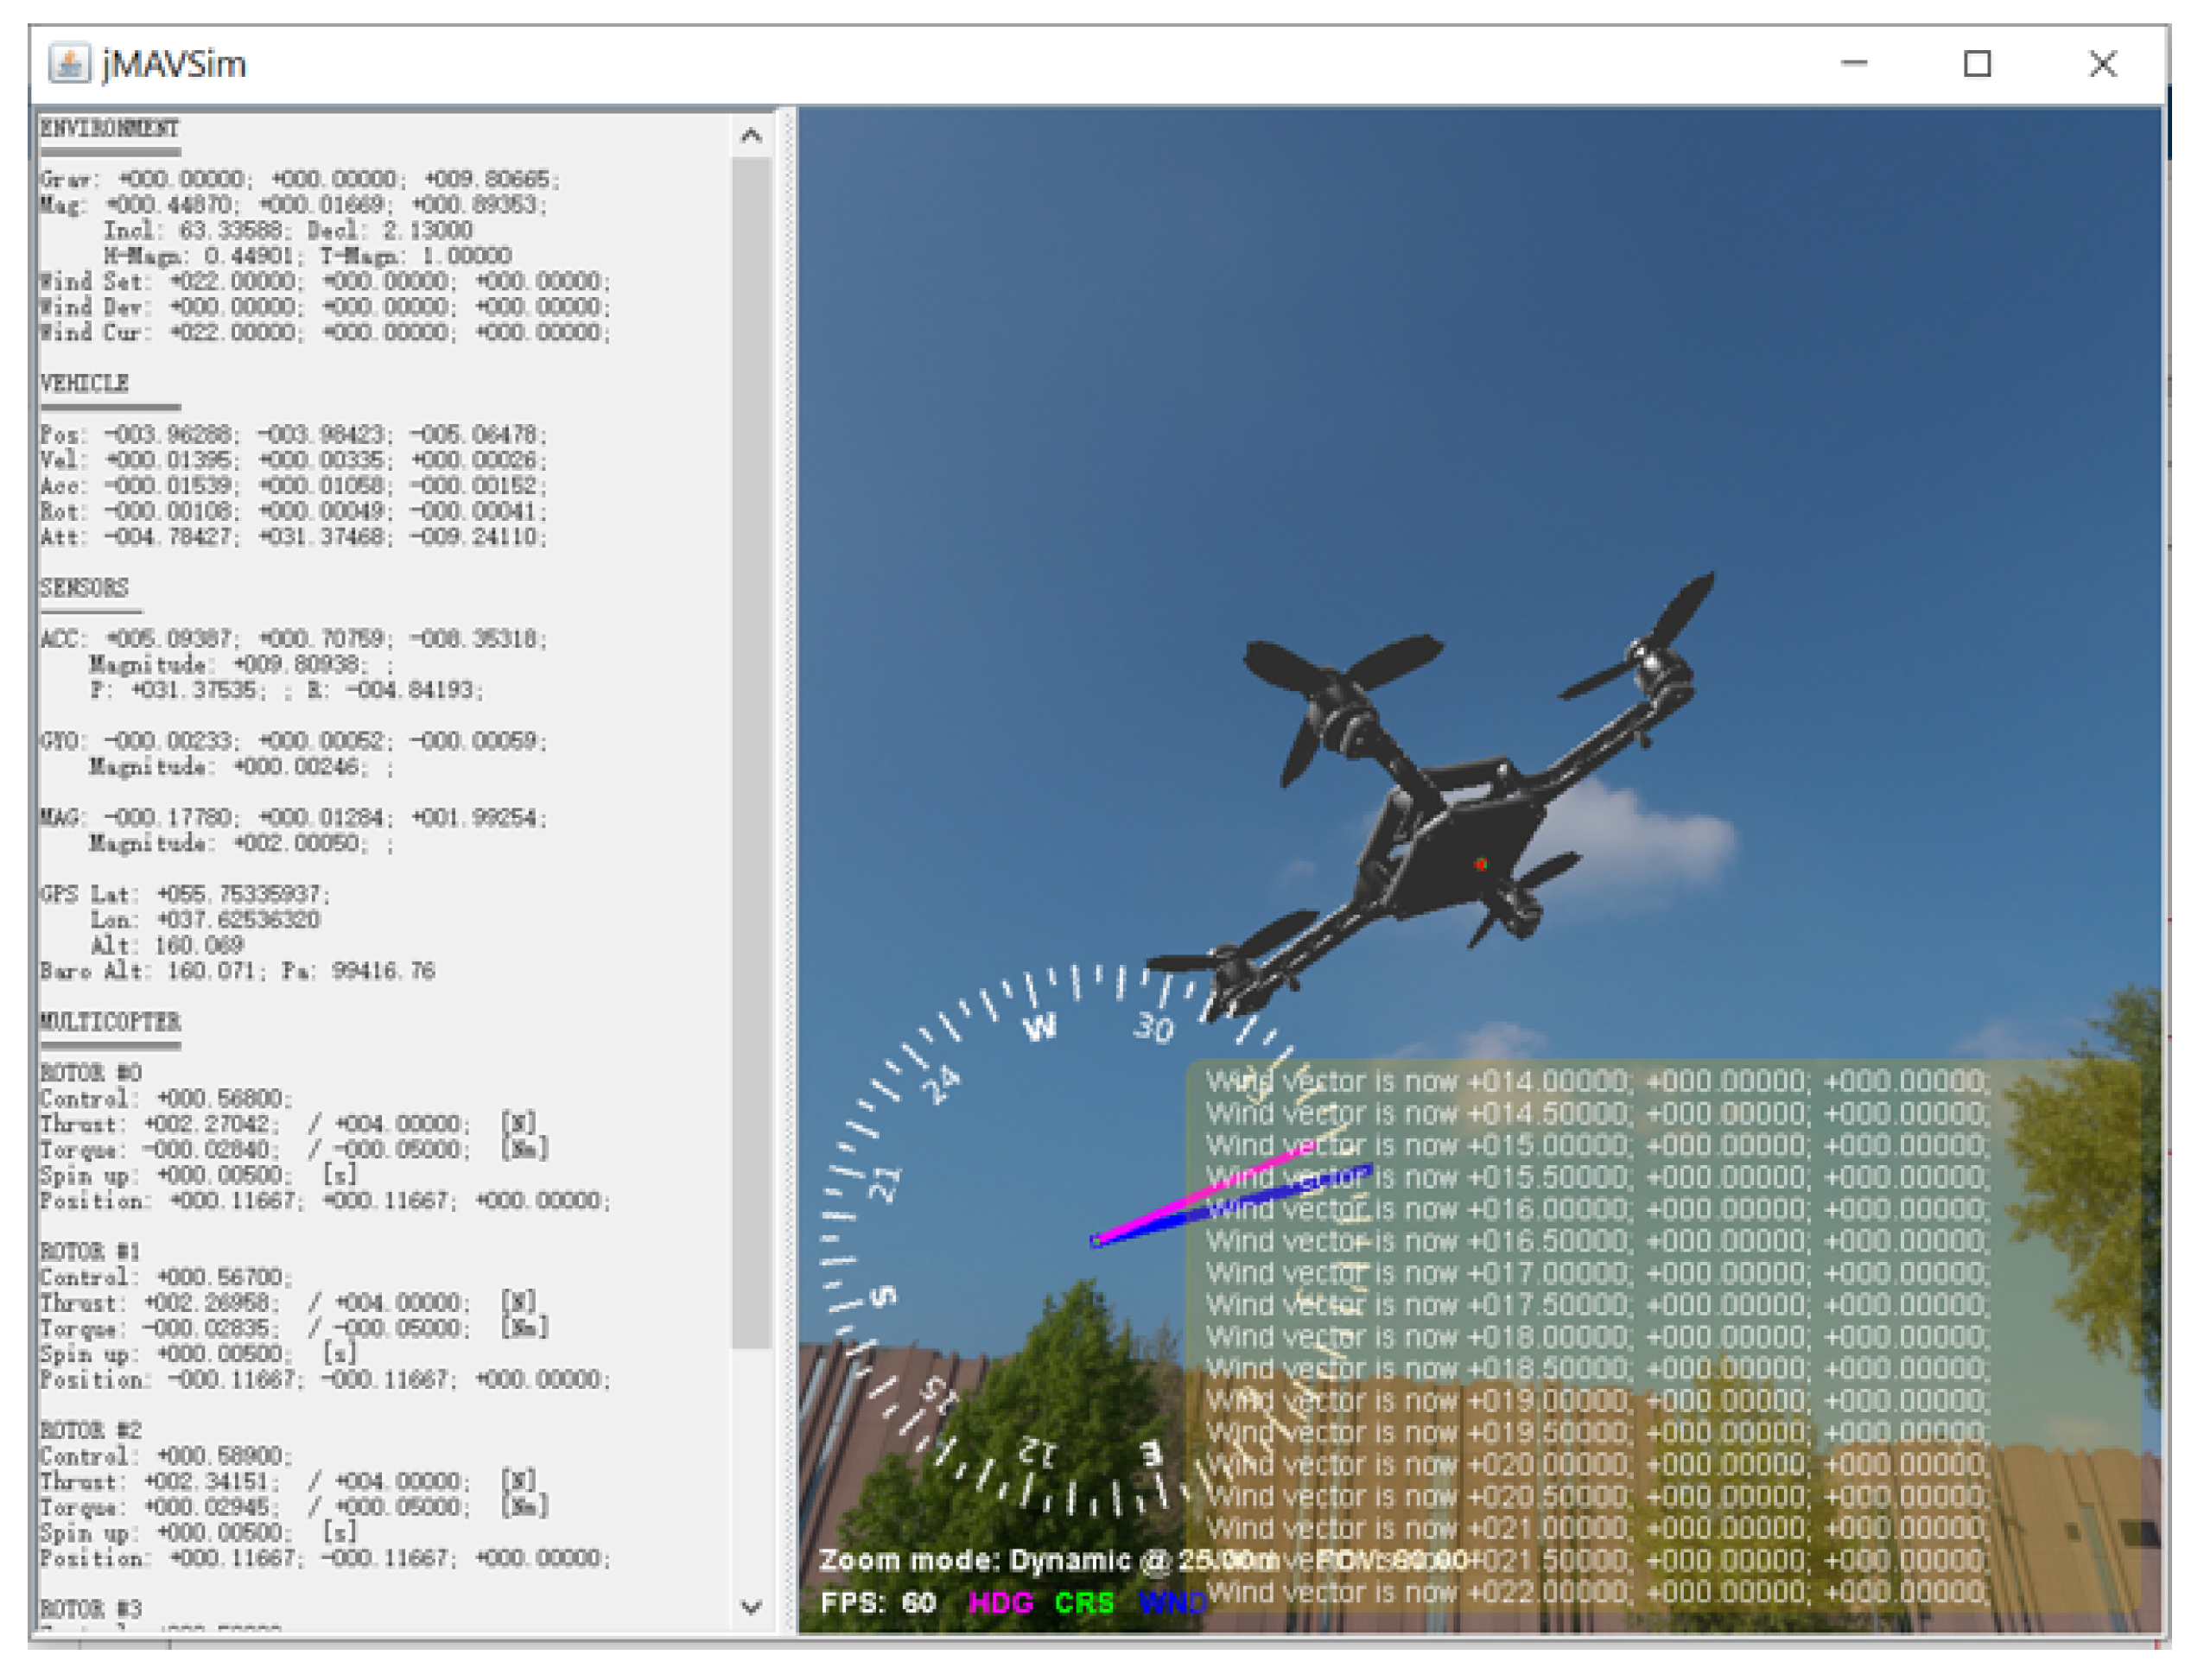Click the compass S marker
The image size is (2204, 1680).
[883, 1296]
